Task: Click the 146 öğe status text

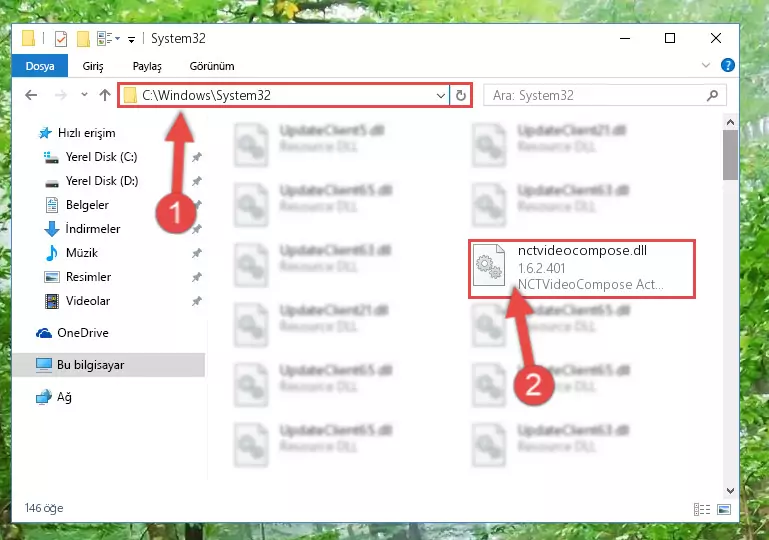Action: (x=44, y=508)
